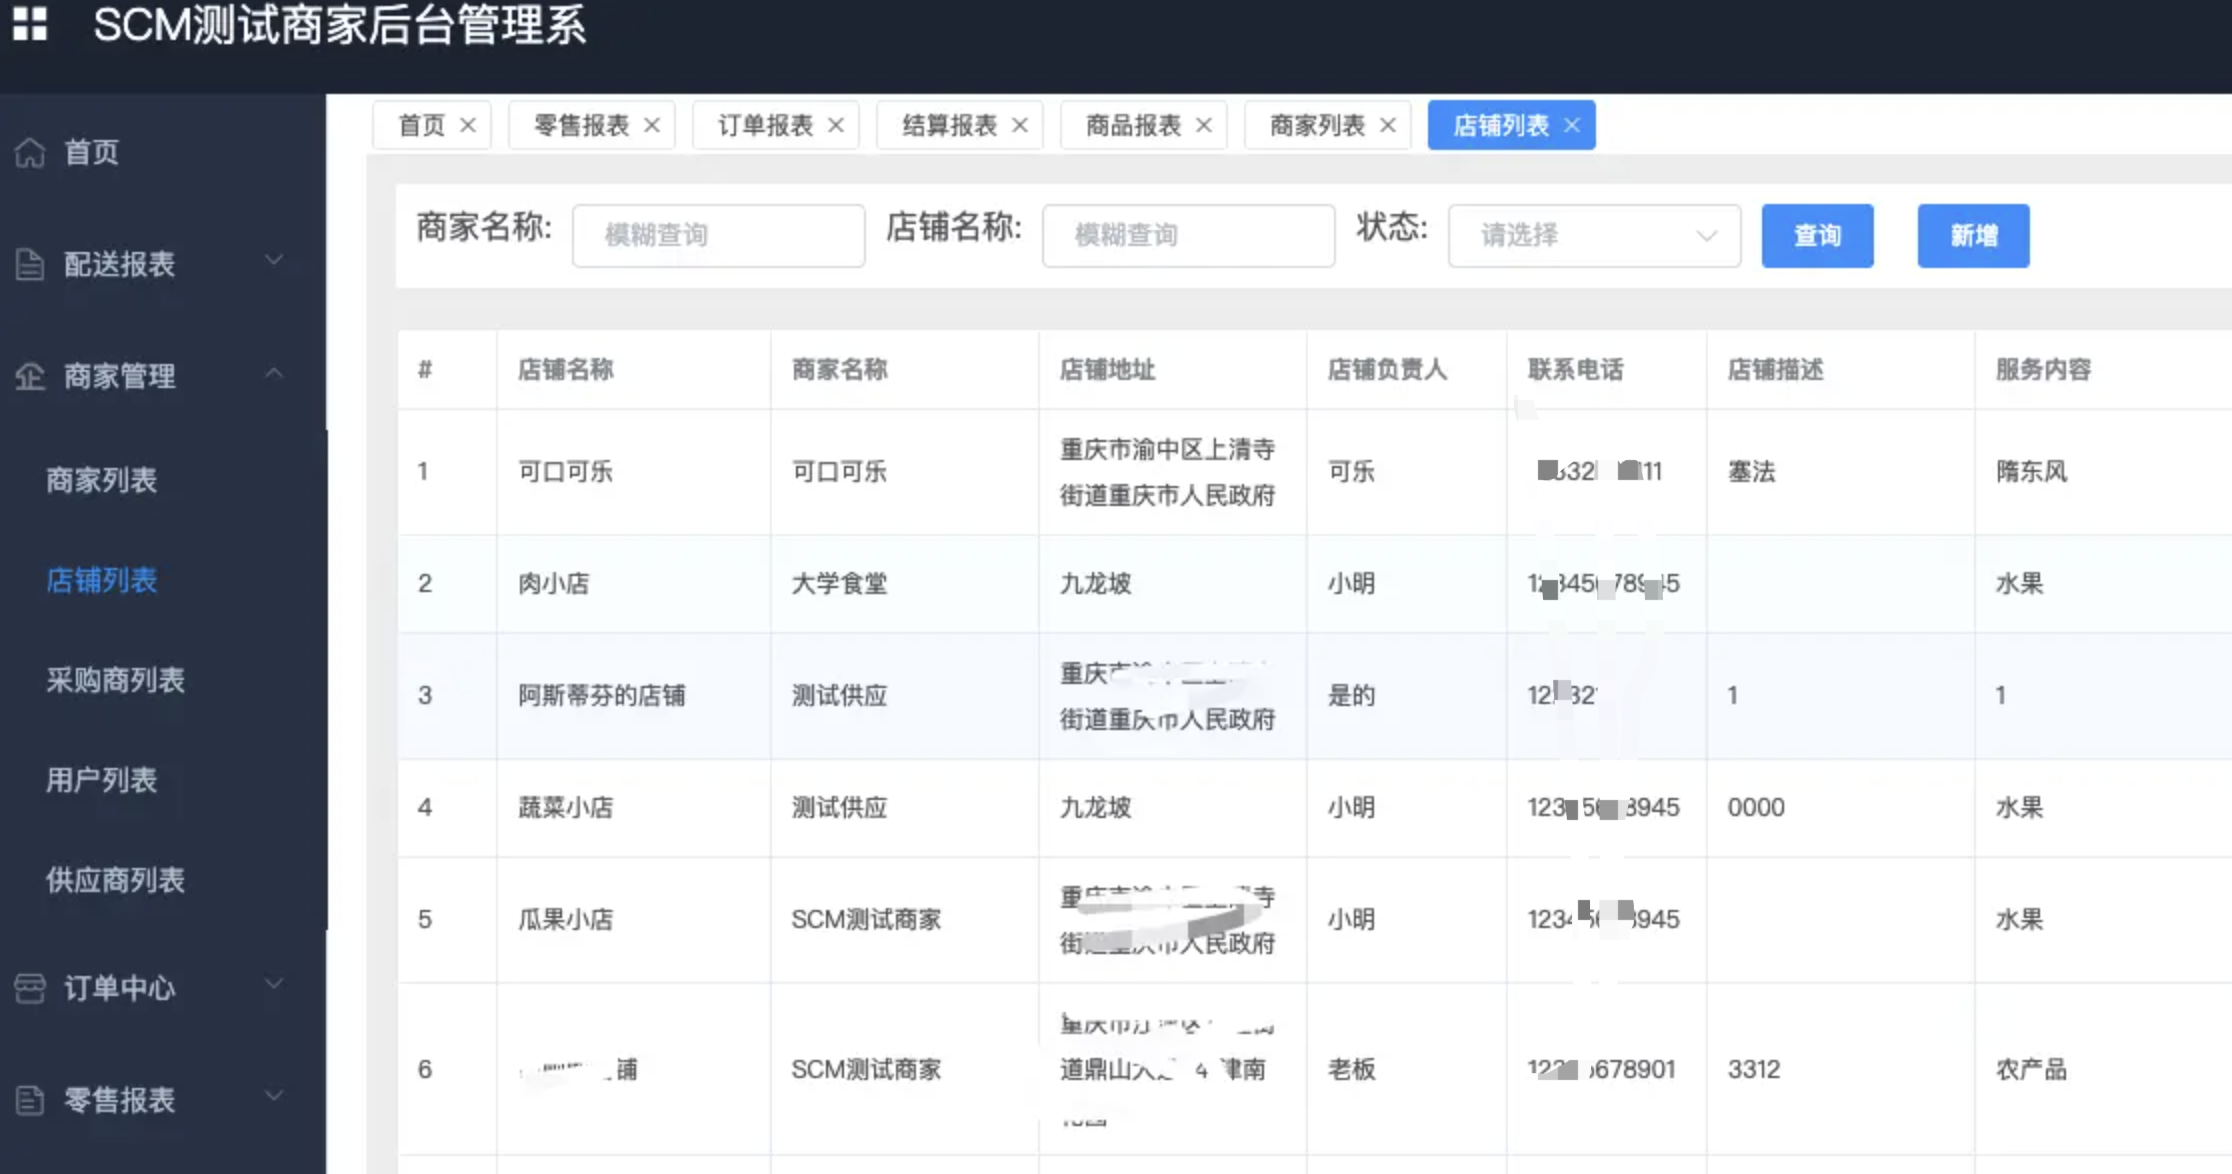The height and width of the screenshot is (1174, 2232).
Task: Click the 首页 sidebar icon
Action: pos(30,152)
